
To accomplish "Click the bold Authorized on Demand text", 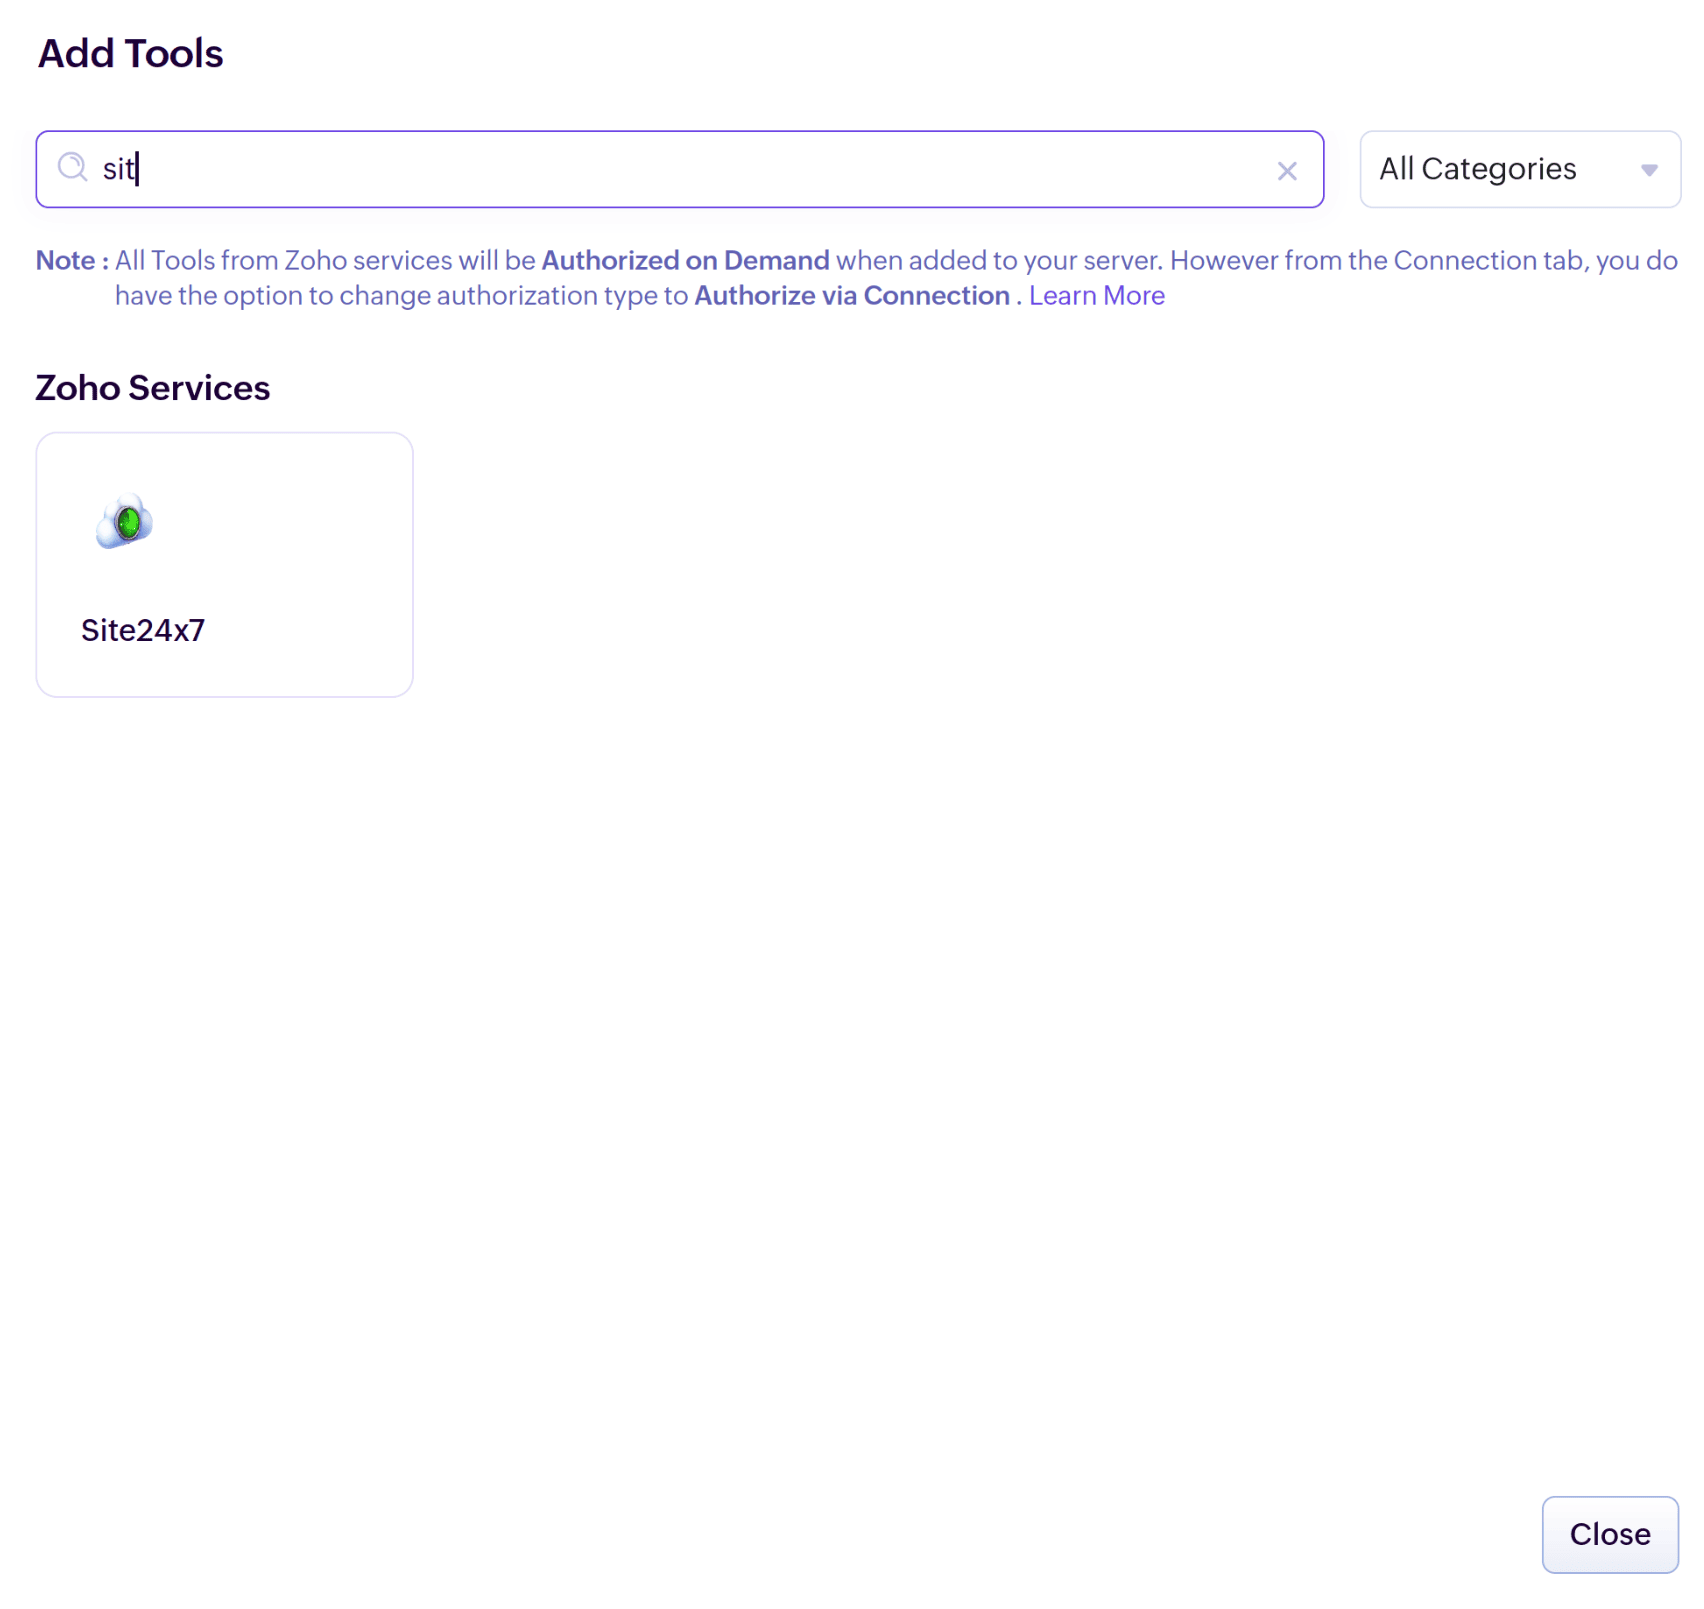I will click(x=685, y=260).
